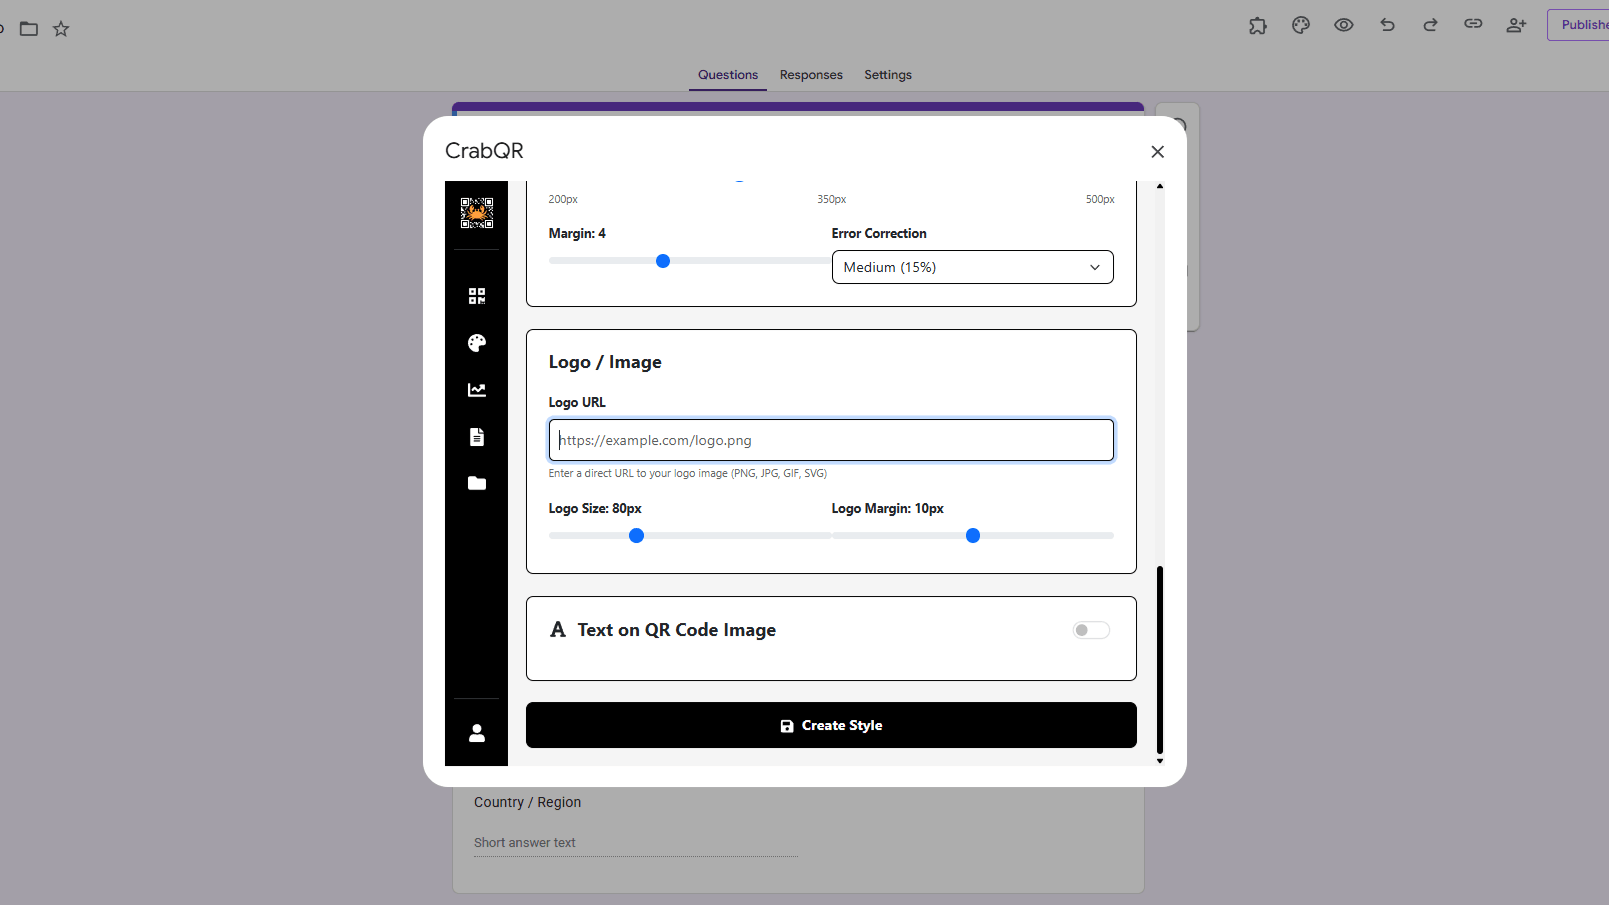Click the account icon at sidebar bottom
1609x905 pixels.
[476, 733]
